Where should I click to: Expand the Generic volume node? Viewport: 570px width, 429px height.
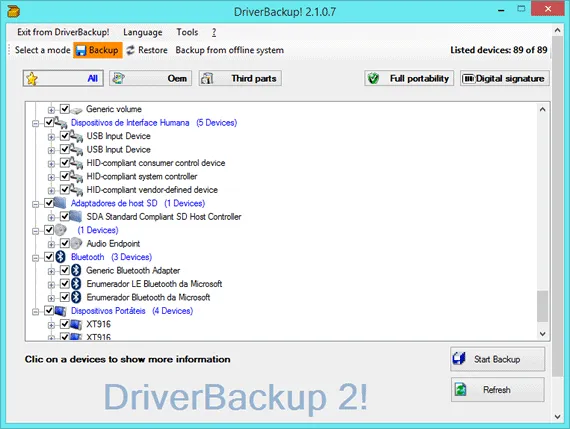[51, 110]
